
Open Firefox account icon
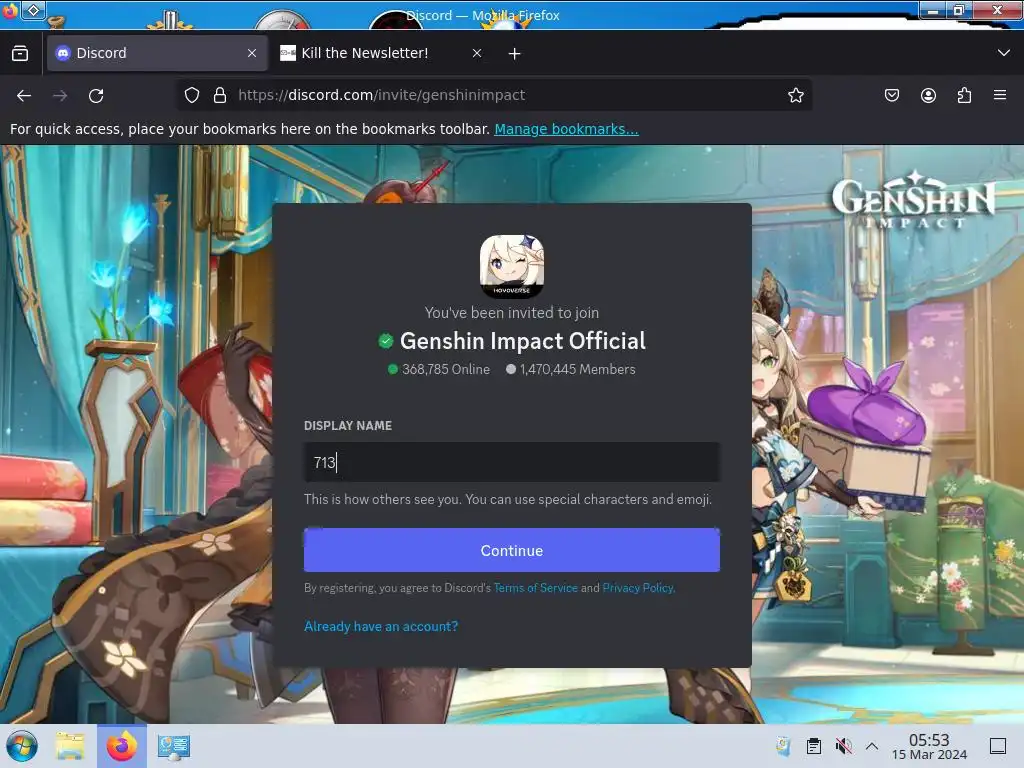(928, 95)
